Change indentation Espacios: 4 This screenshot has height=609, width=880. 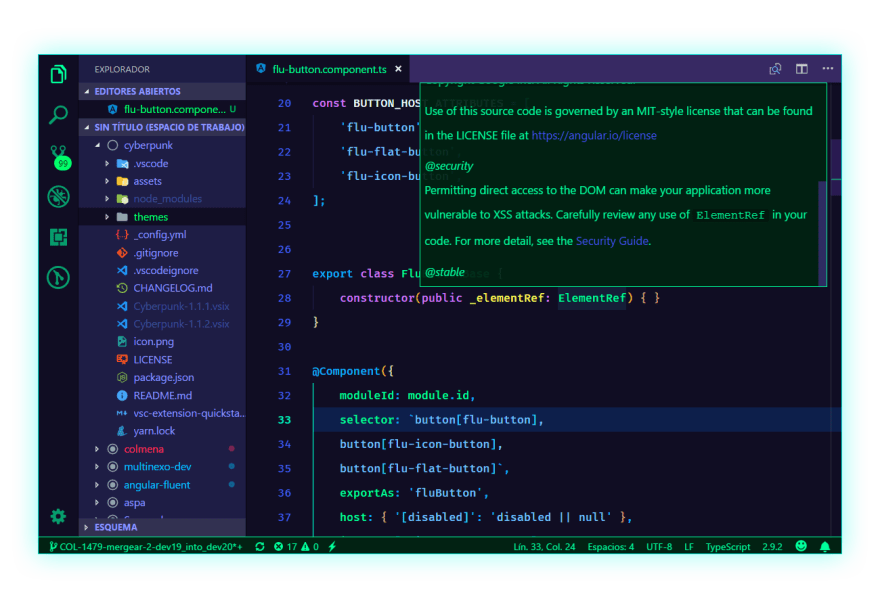[x=611, y=546]
